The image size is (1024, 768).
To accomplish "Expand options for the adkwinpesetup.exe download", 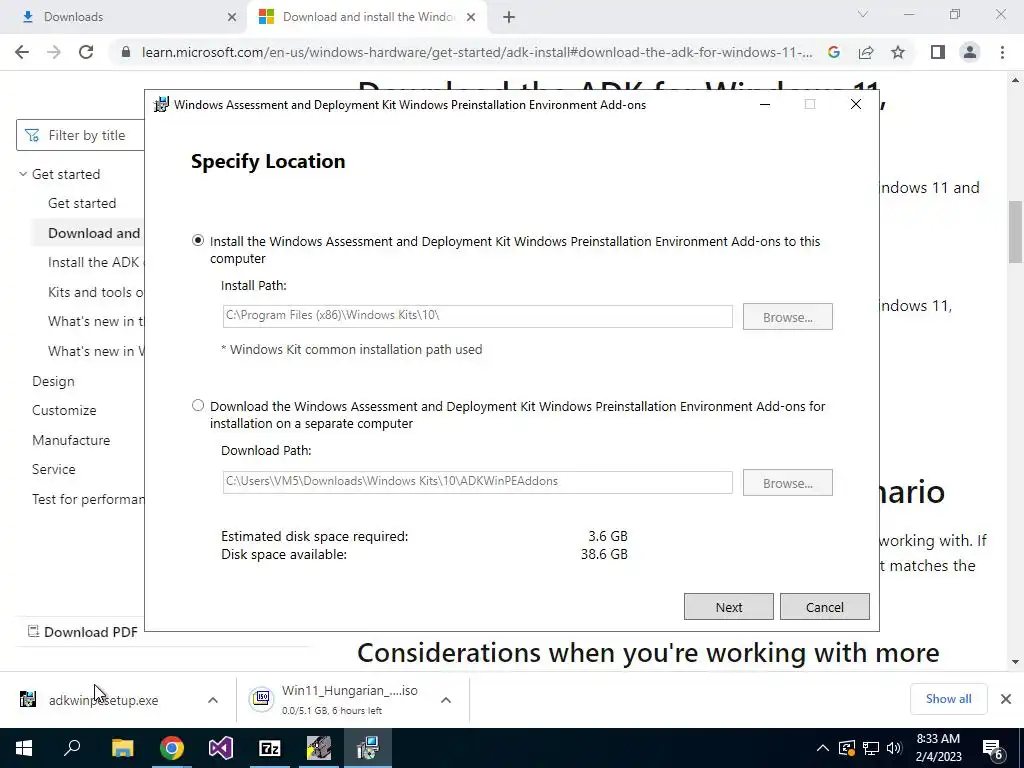I will [x=212, y=700].
